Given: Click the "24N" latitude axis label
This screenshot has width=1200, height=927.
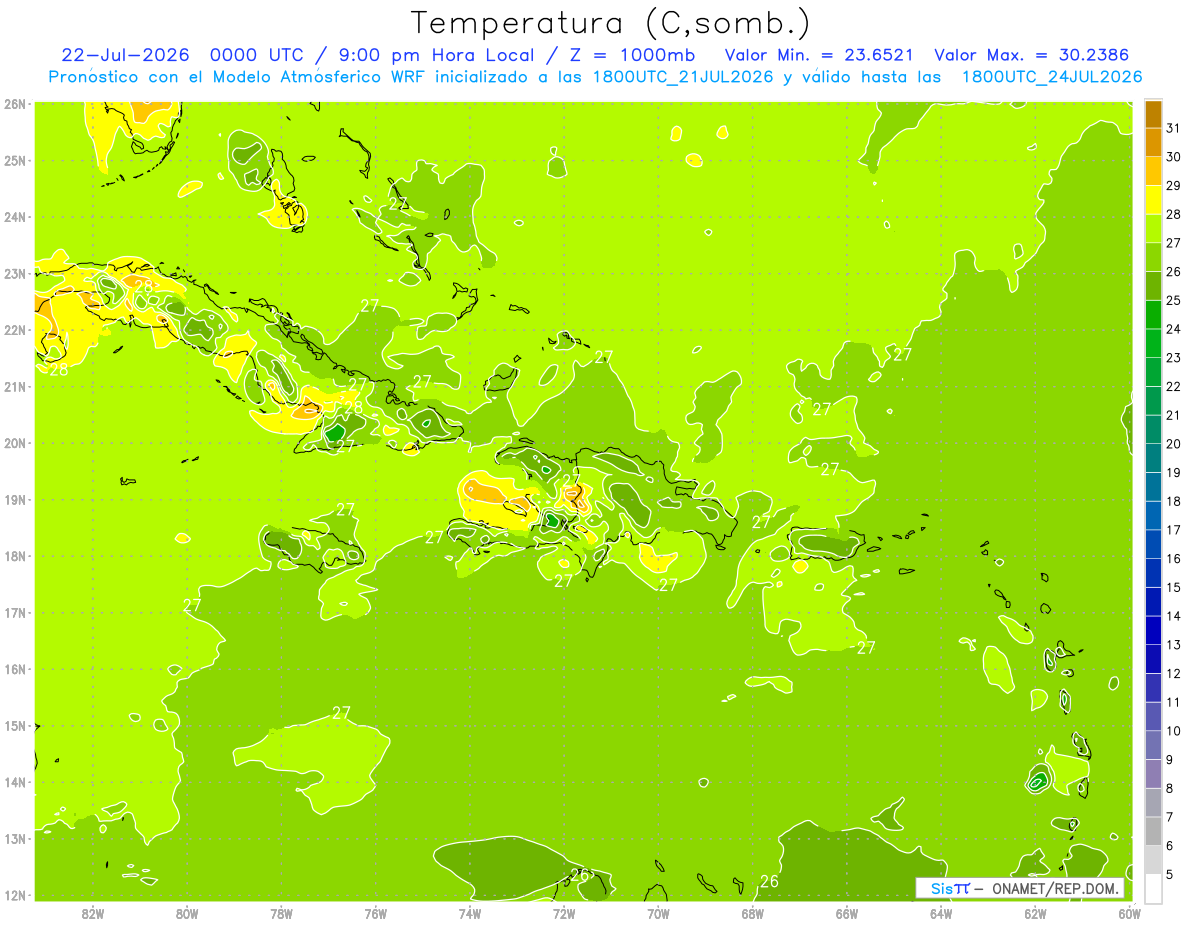Looking at the screenshot, I should (x=15, y=217).
